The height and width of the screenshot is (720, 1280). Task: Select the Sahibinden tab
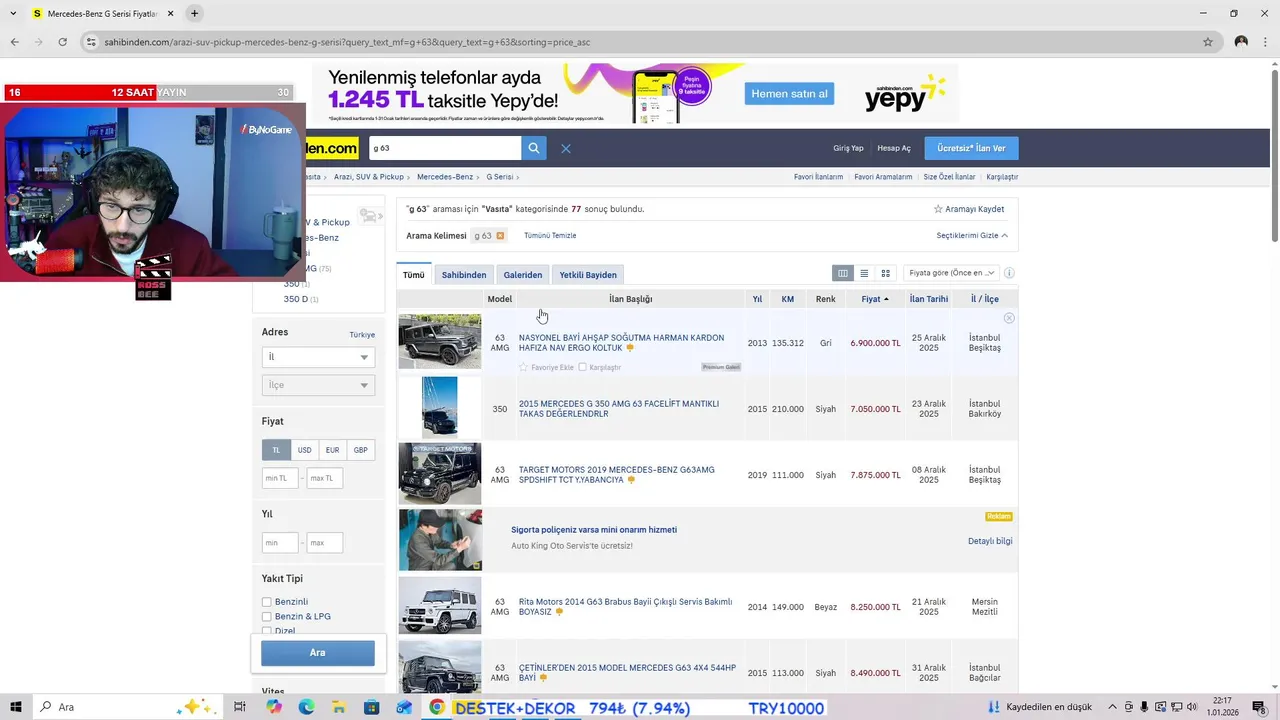[464, 275]
